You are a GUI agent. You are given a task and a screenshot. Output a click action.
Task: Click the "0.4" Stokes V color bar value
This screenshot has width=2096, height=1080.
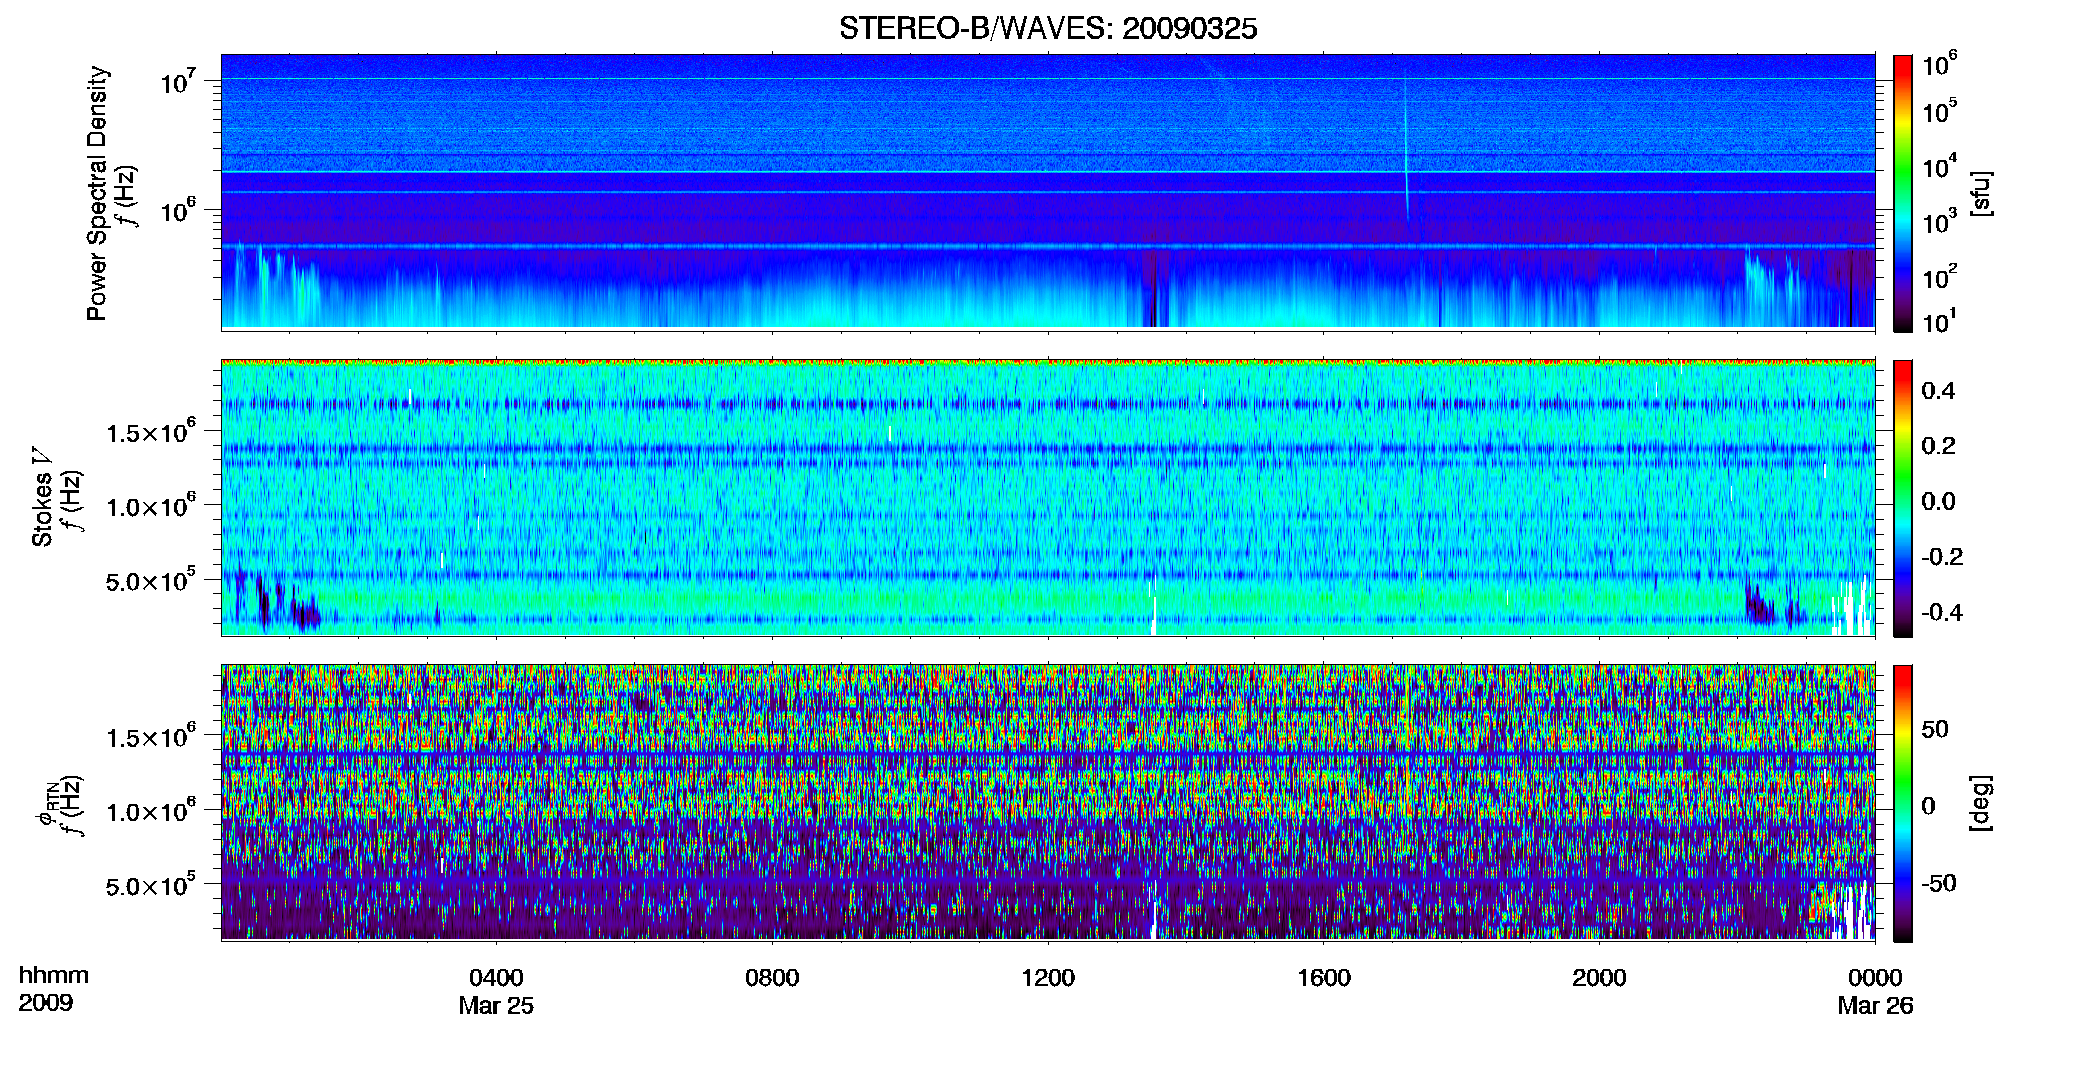click(1938, 391)
